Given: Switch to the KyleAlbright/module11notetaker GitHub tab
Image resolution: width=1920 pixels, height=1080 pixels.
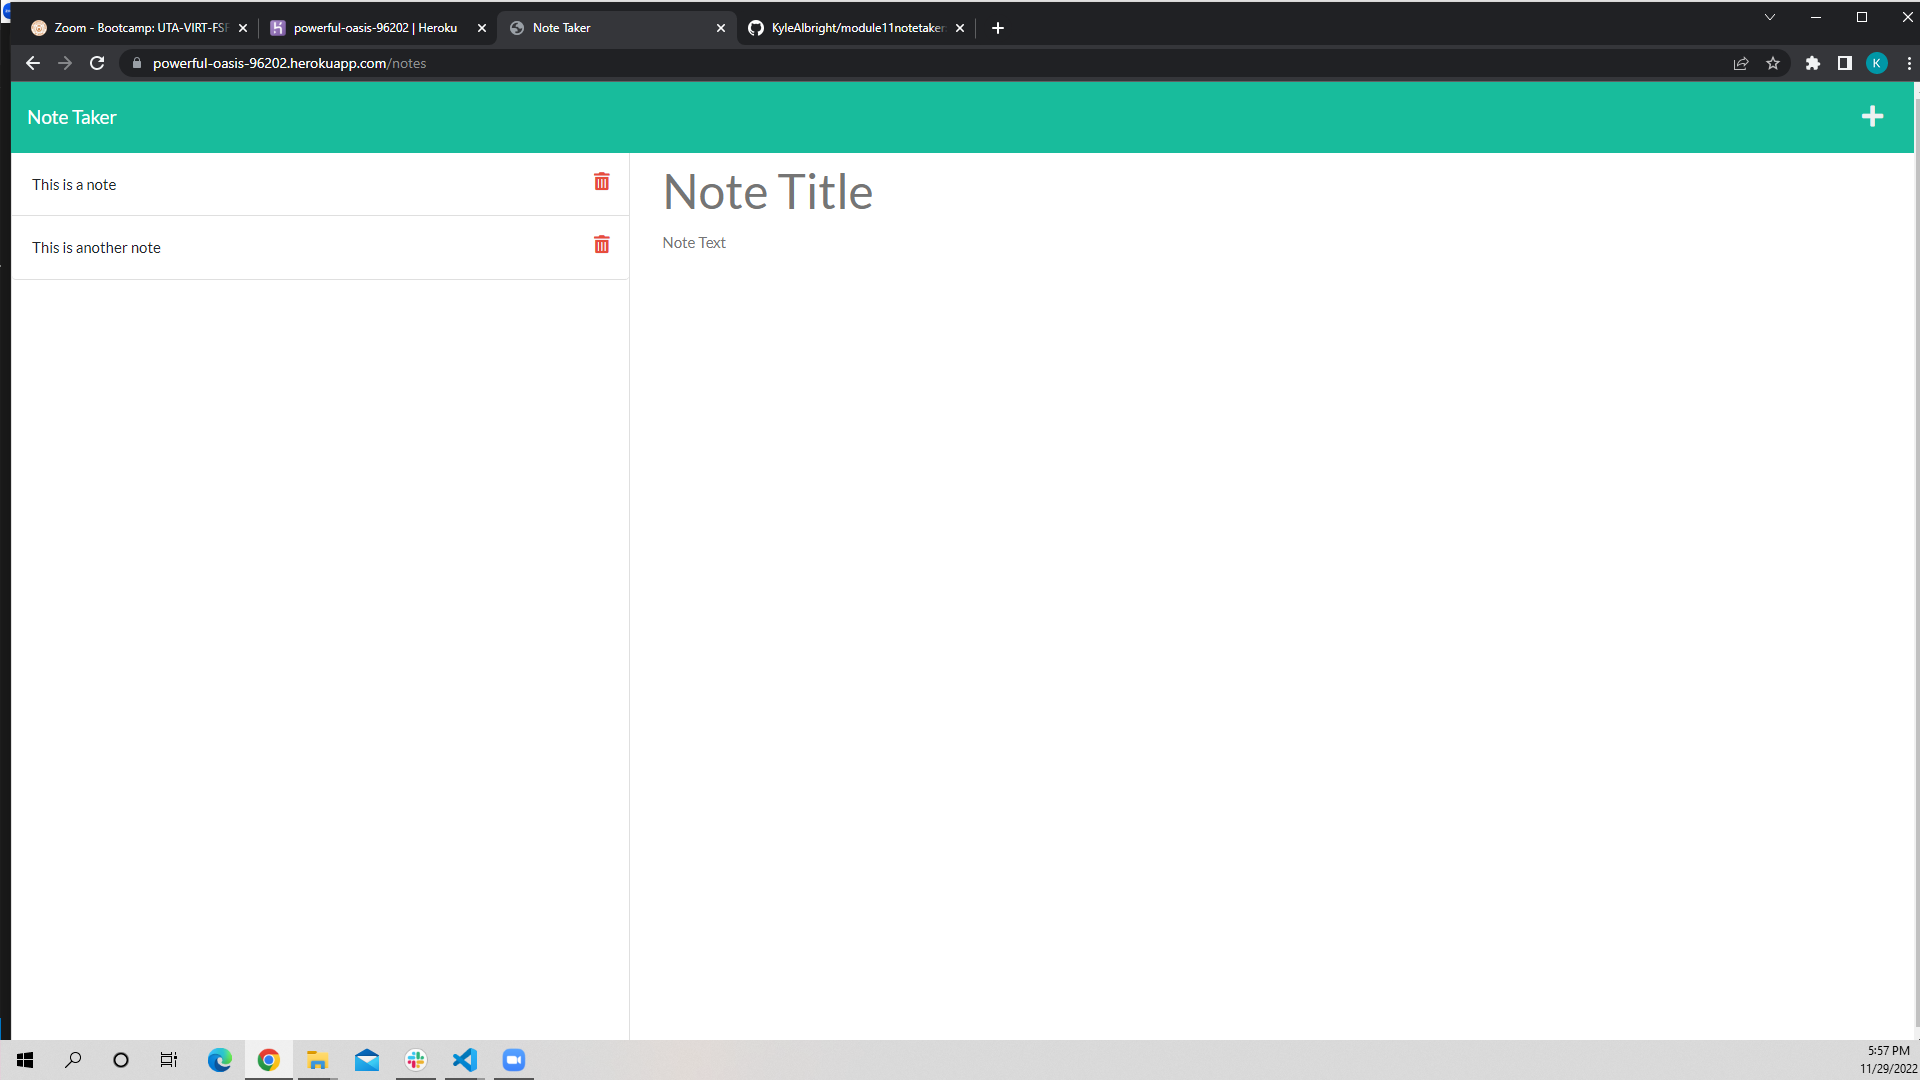Looking at the screenshot, I should (850, 27).
